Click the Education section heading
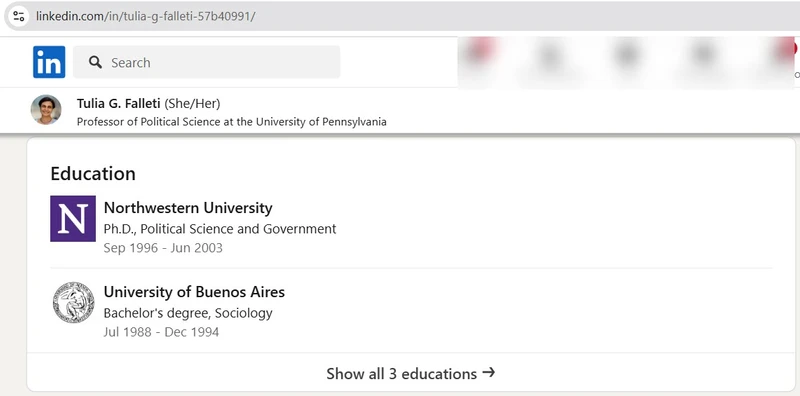This screenshot has width=800, height=396. coord(93,174)
